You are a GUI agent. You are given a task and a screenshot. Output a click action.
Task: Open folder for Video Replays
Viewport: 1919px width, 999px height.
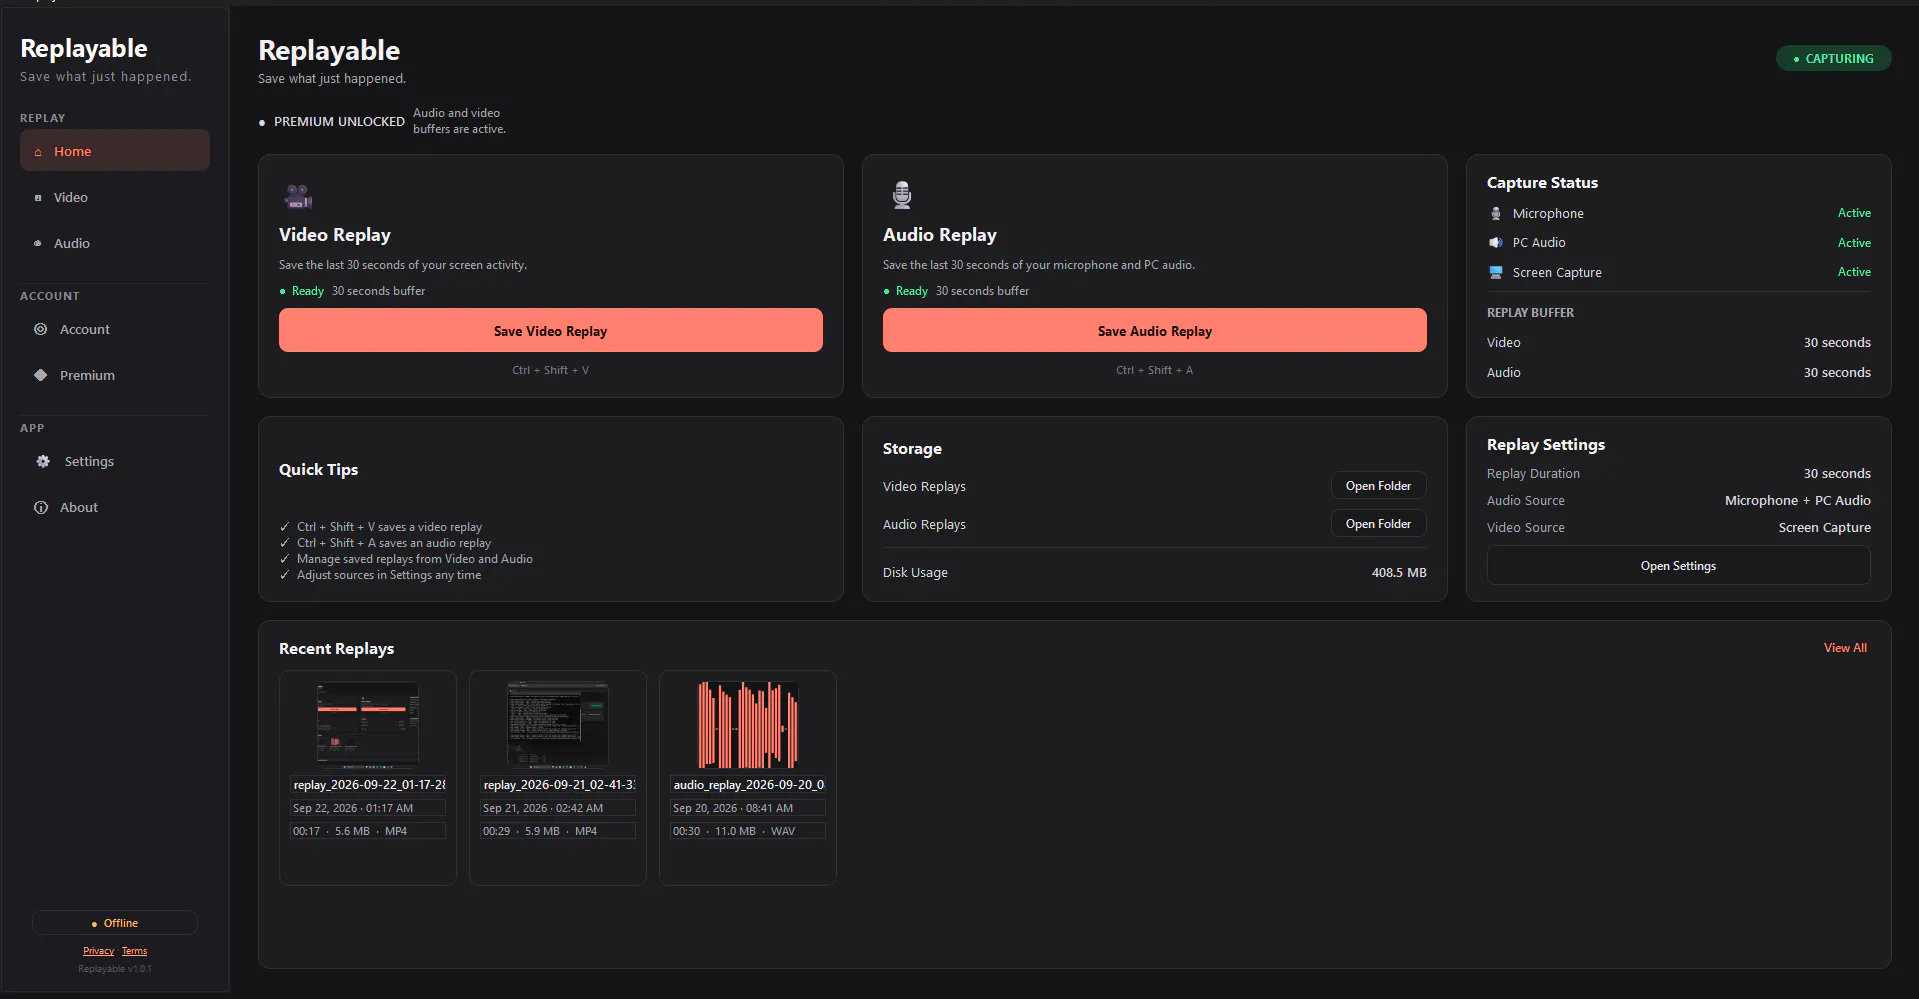click(x=1378, y=486)
